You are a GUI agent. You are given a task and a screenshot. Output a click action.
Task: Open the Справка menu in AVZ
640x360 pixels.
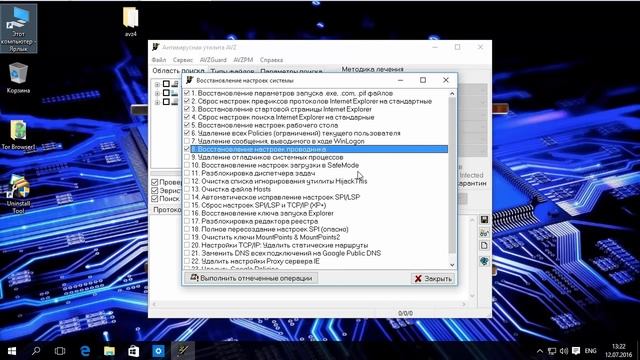[271, 60]
